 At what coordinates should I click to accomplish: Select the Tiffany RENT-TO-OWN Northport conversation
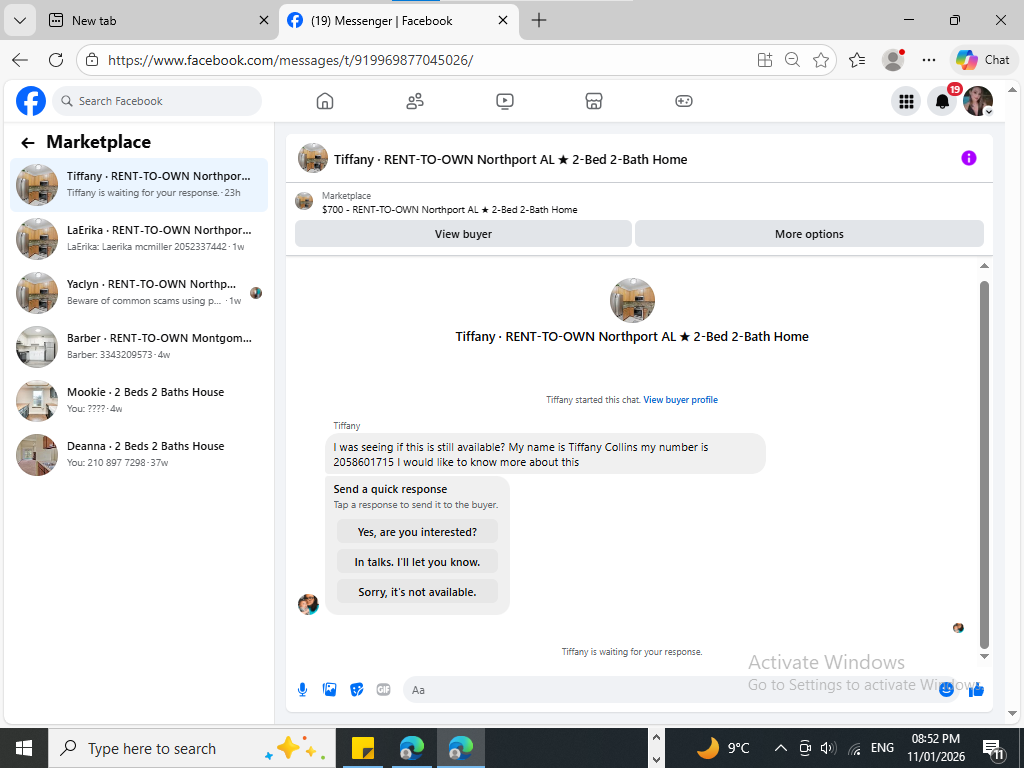[138, 185]
